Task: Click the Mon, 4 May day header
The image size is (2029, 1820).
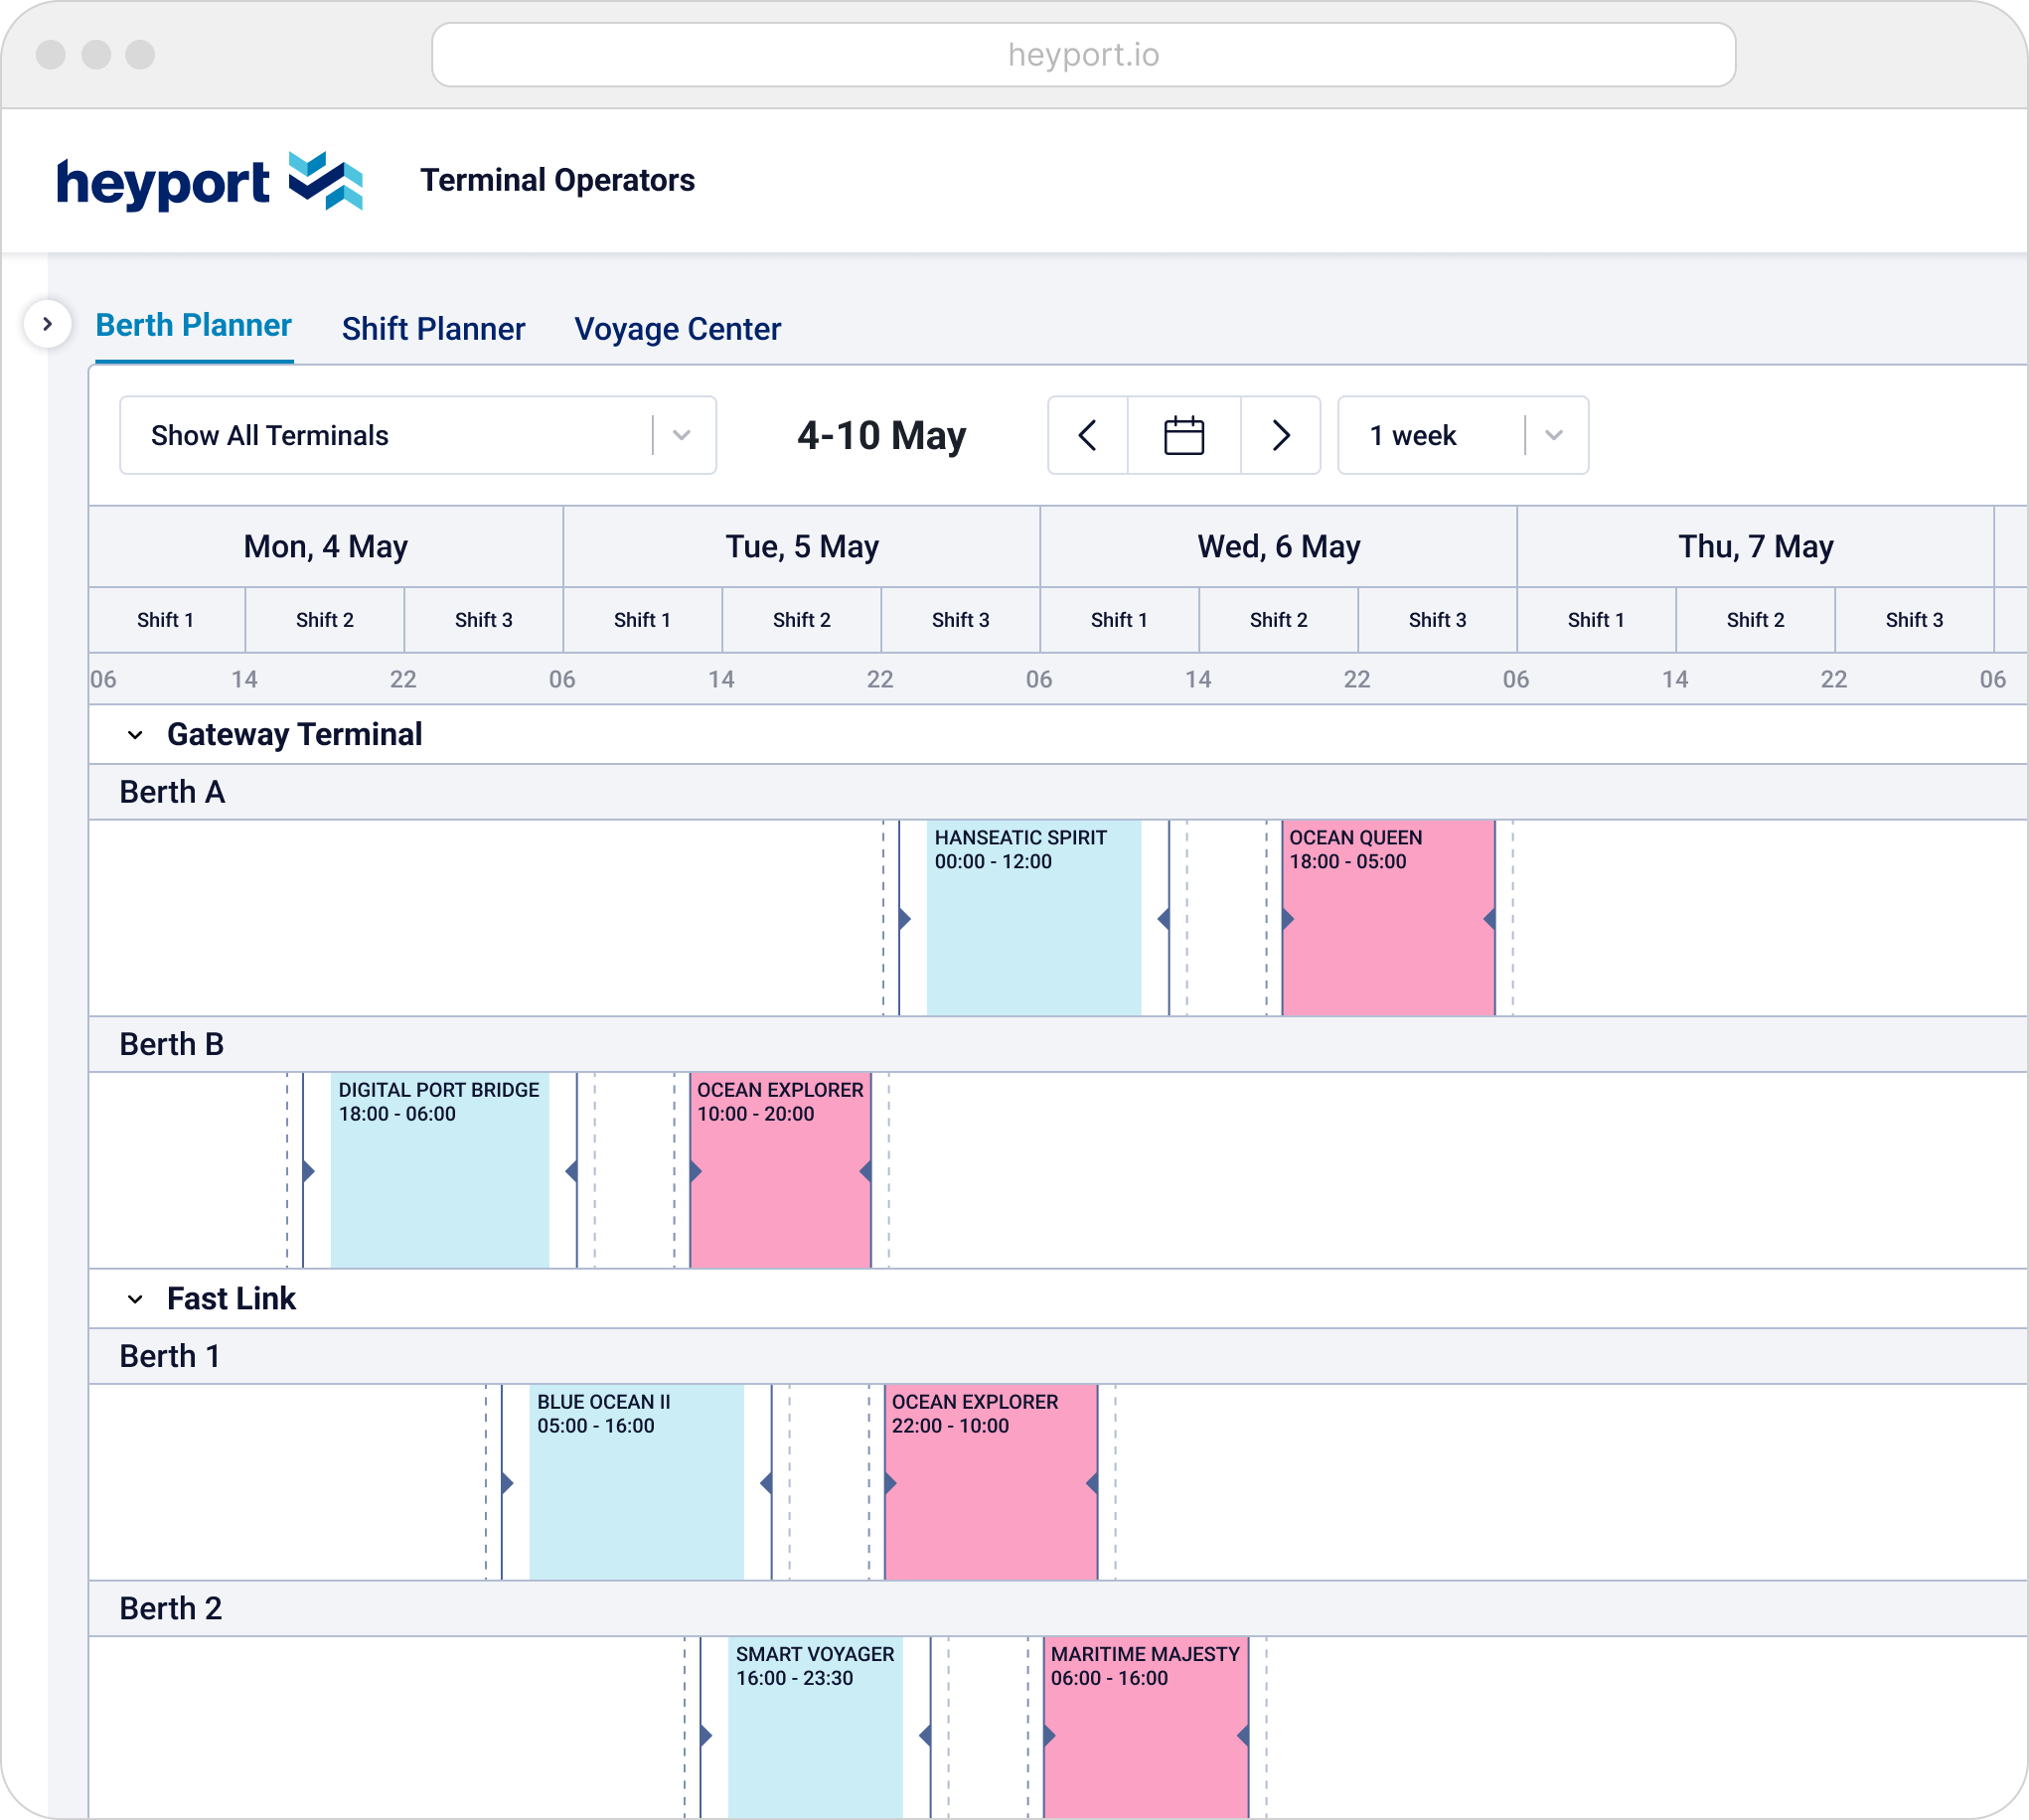Action: [x=326, y=547]
